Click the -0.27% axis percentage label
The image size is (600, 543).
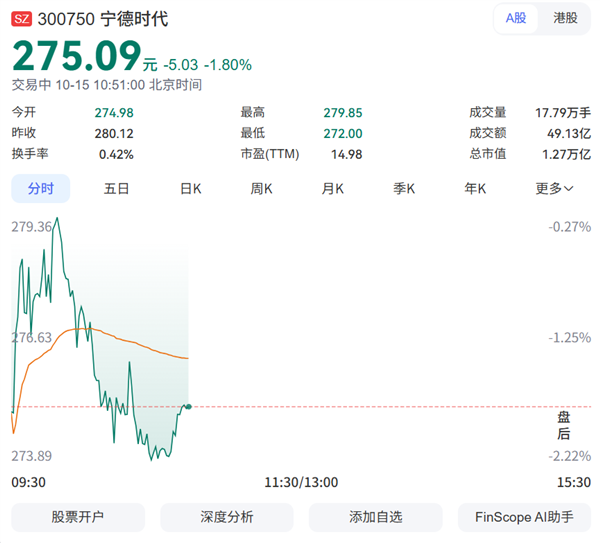570,227
